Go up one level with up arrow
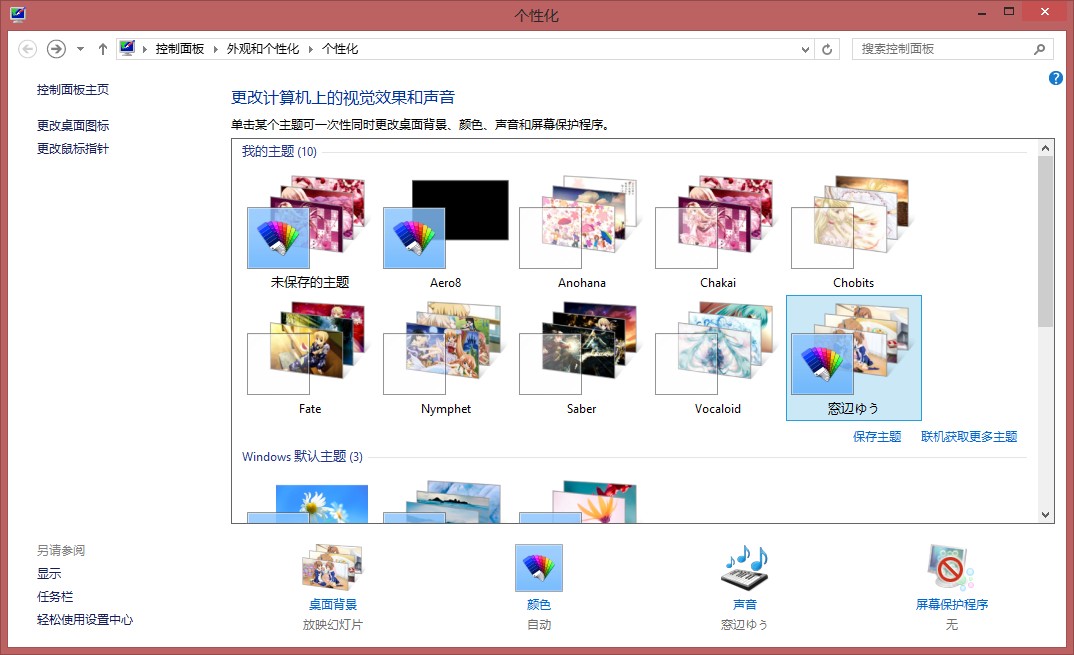This screenshot has height=655, width=1074. (102, 49)
